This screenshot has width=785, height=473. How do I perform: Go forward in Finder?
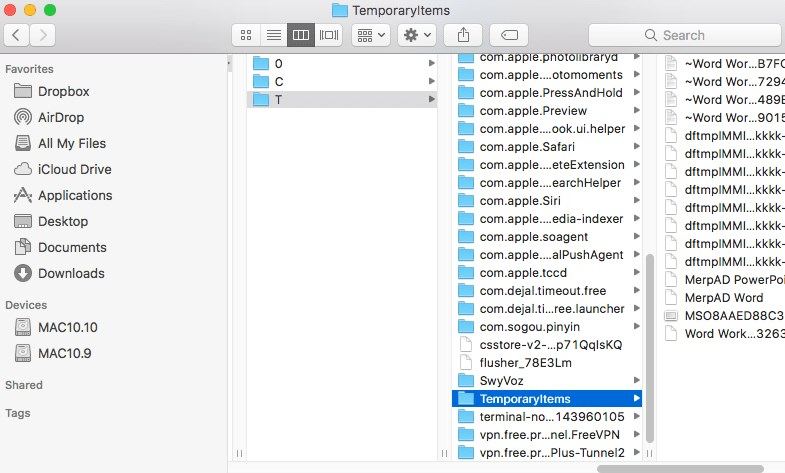point(43,35)
